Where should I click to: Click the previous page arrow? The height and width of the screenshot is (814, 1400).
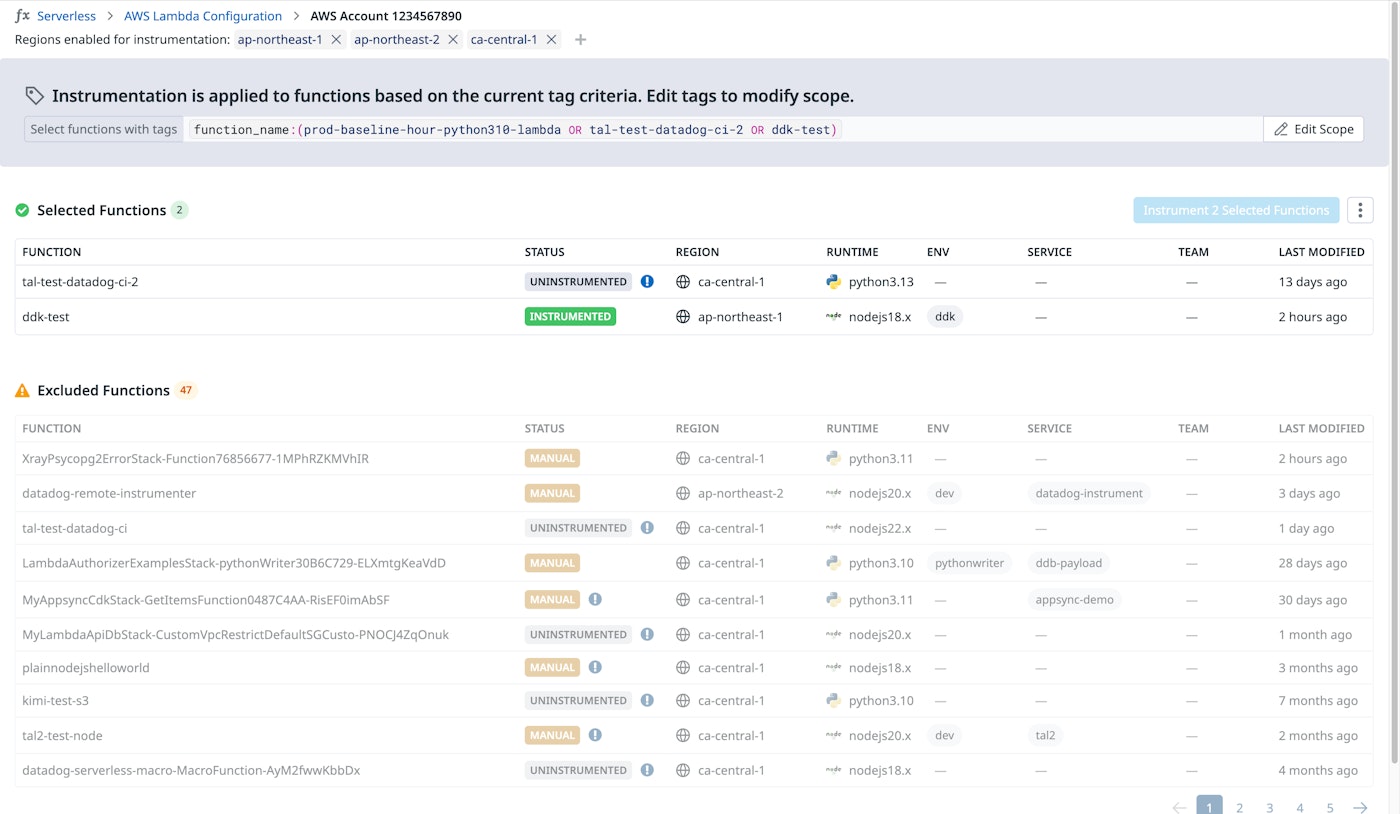point(1179,808)
